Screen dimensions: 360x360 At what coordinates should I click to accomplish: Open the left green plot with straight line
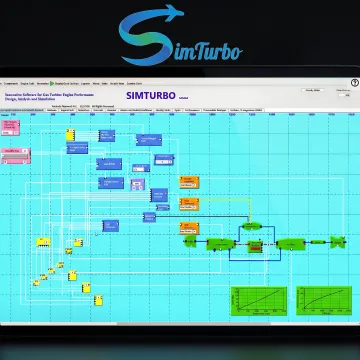pyautogui.click(x=259, y=301)
